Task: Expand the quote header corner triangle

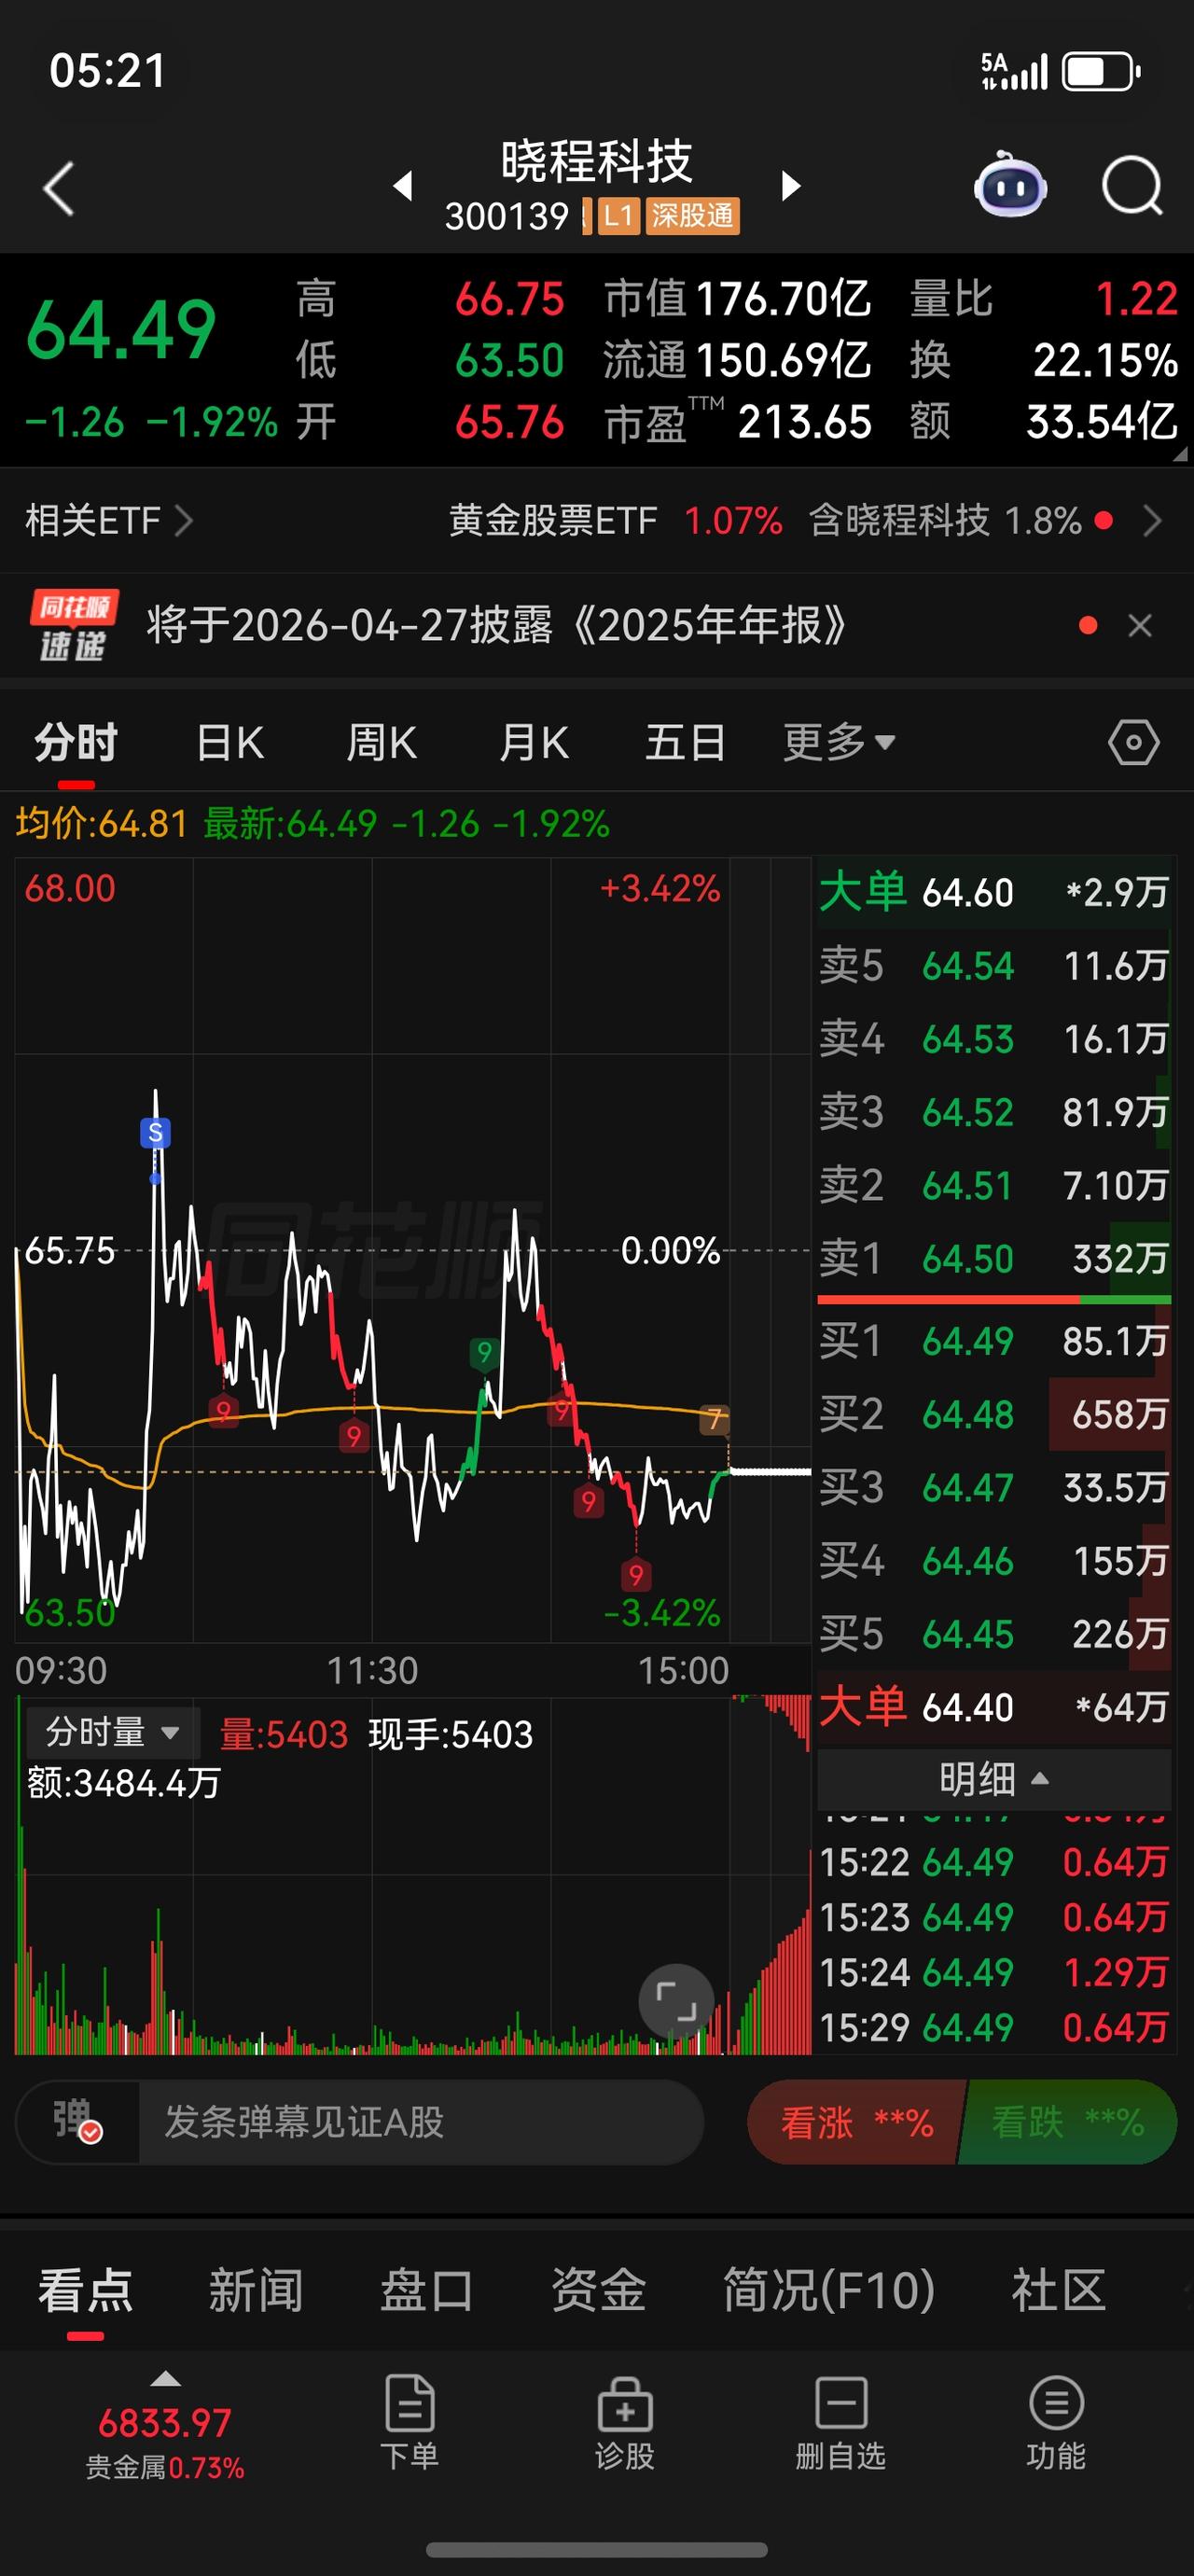Action: point(1181,455)
